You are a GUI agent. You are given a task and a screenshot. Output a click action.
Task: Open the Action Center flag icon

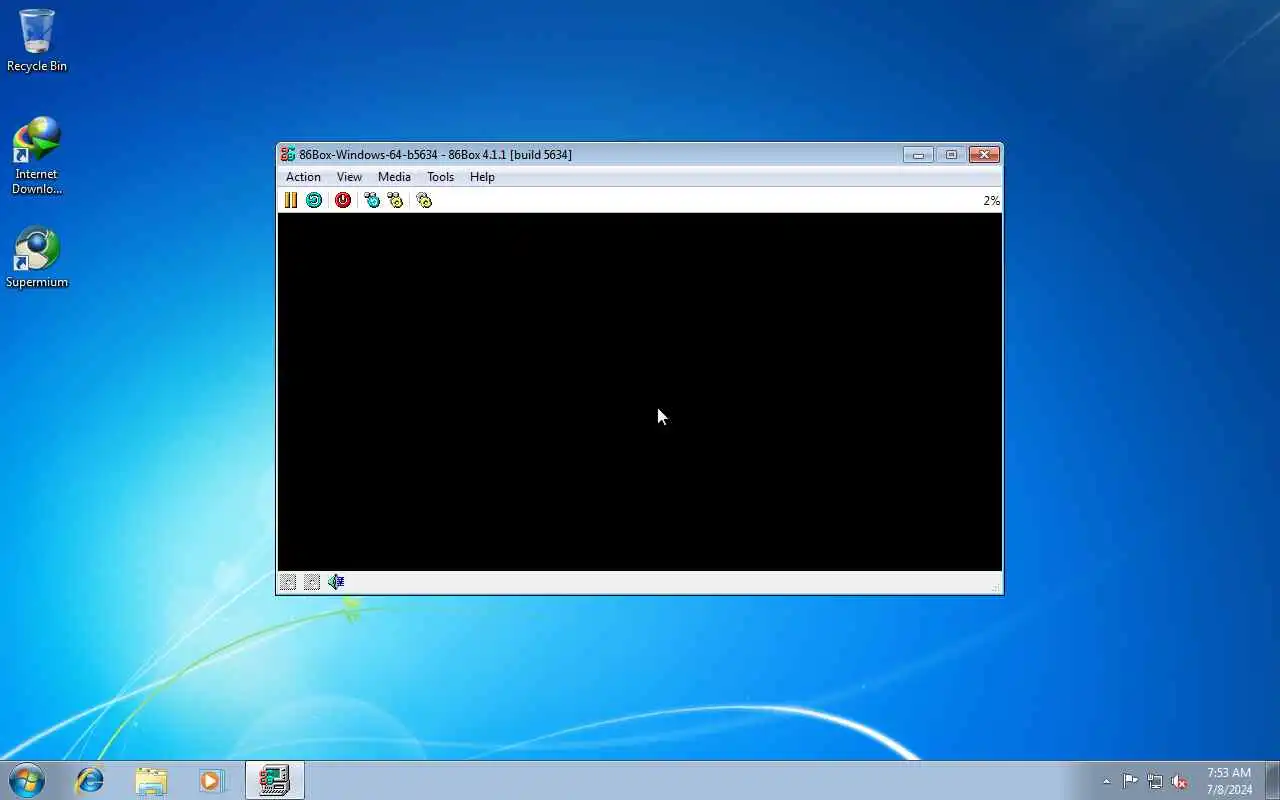point(1130,781)
